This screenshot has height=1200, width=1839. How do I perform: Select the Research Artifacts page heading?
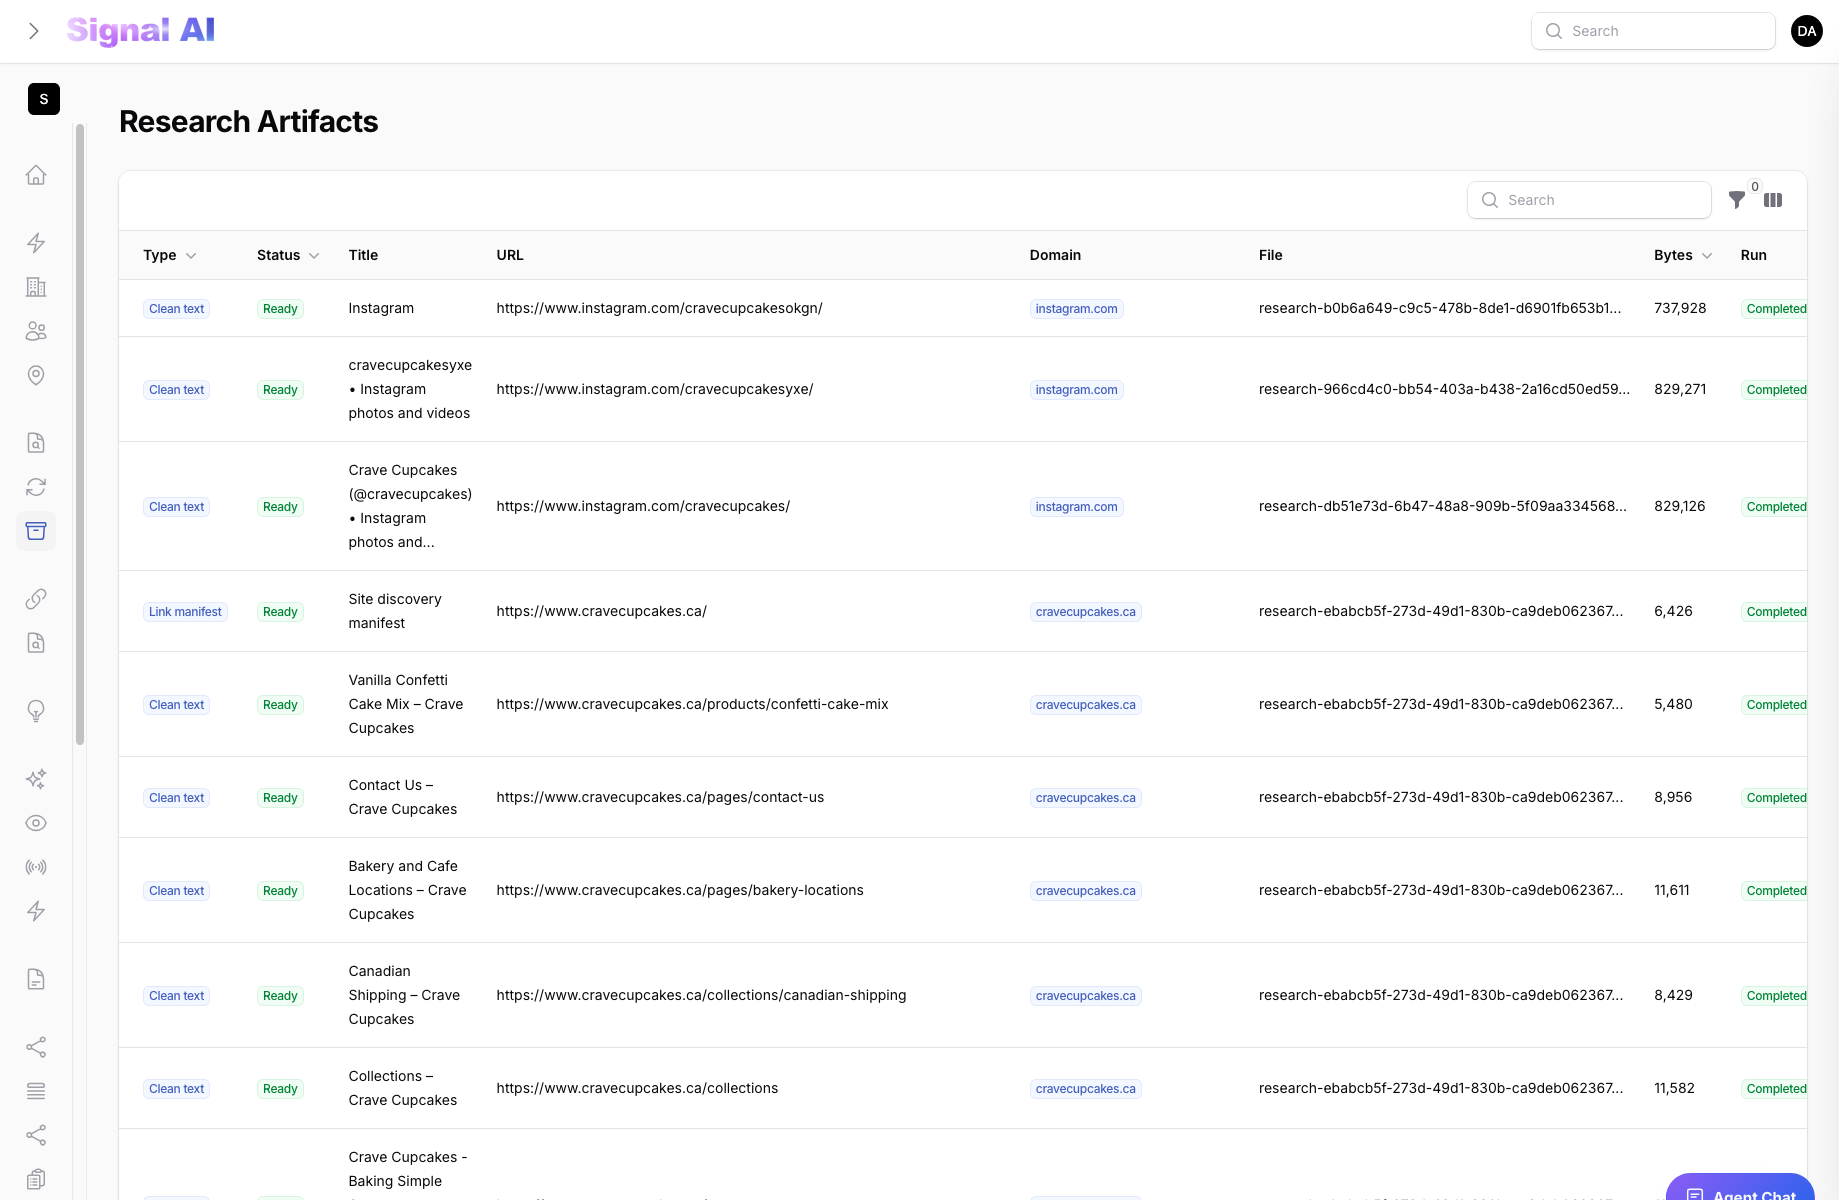(249, 121)
